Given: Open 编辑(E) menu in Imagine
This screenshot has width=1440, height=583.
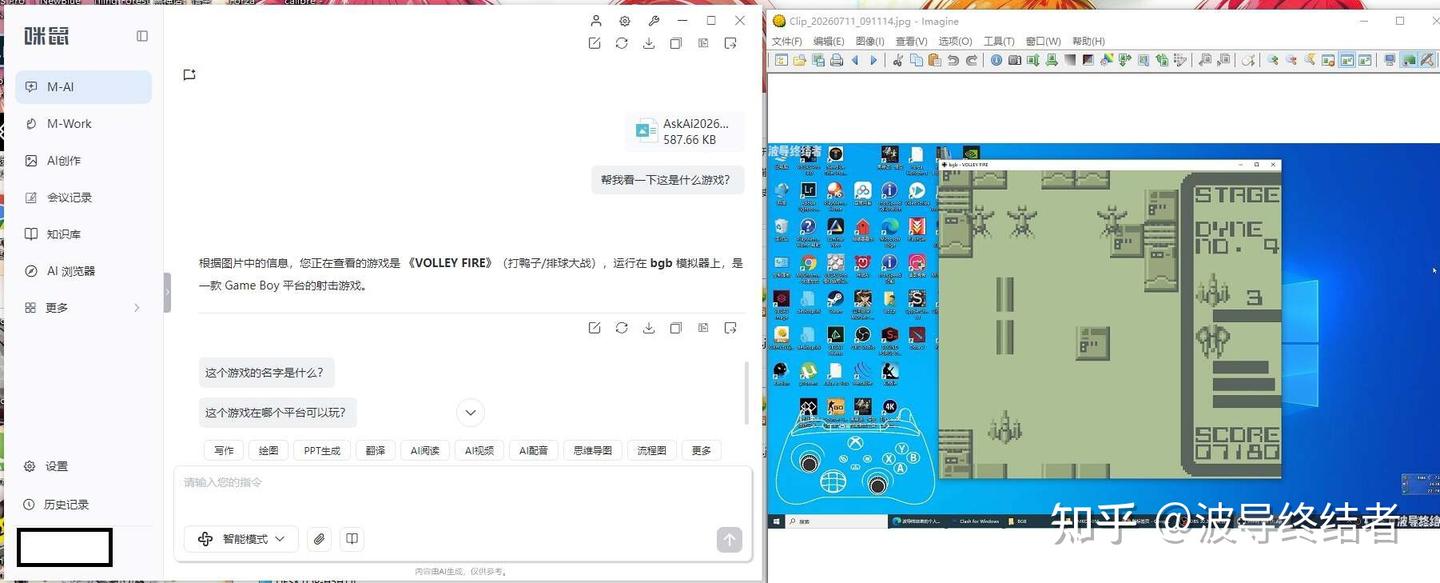Looking at the screenshot, I should pos(829,41).
